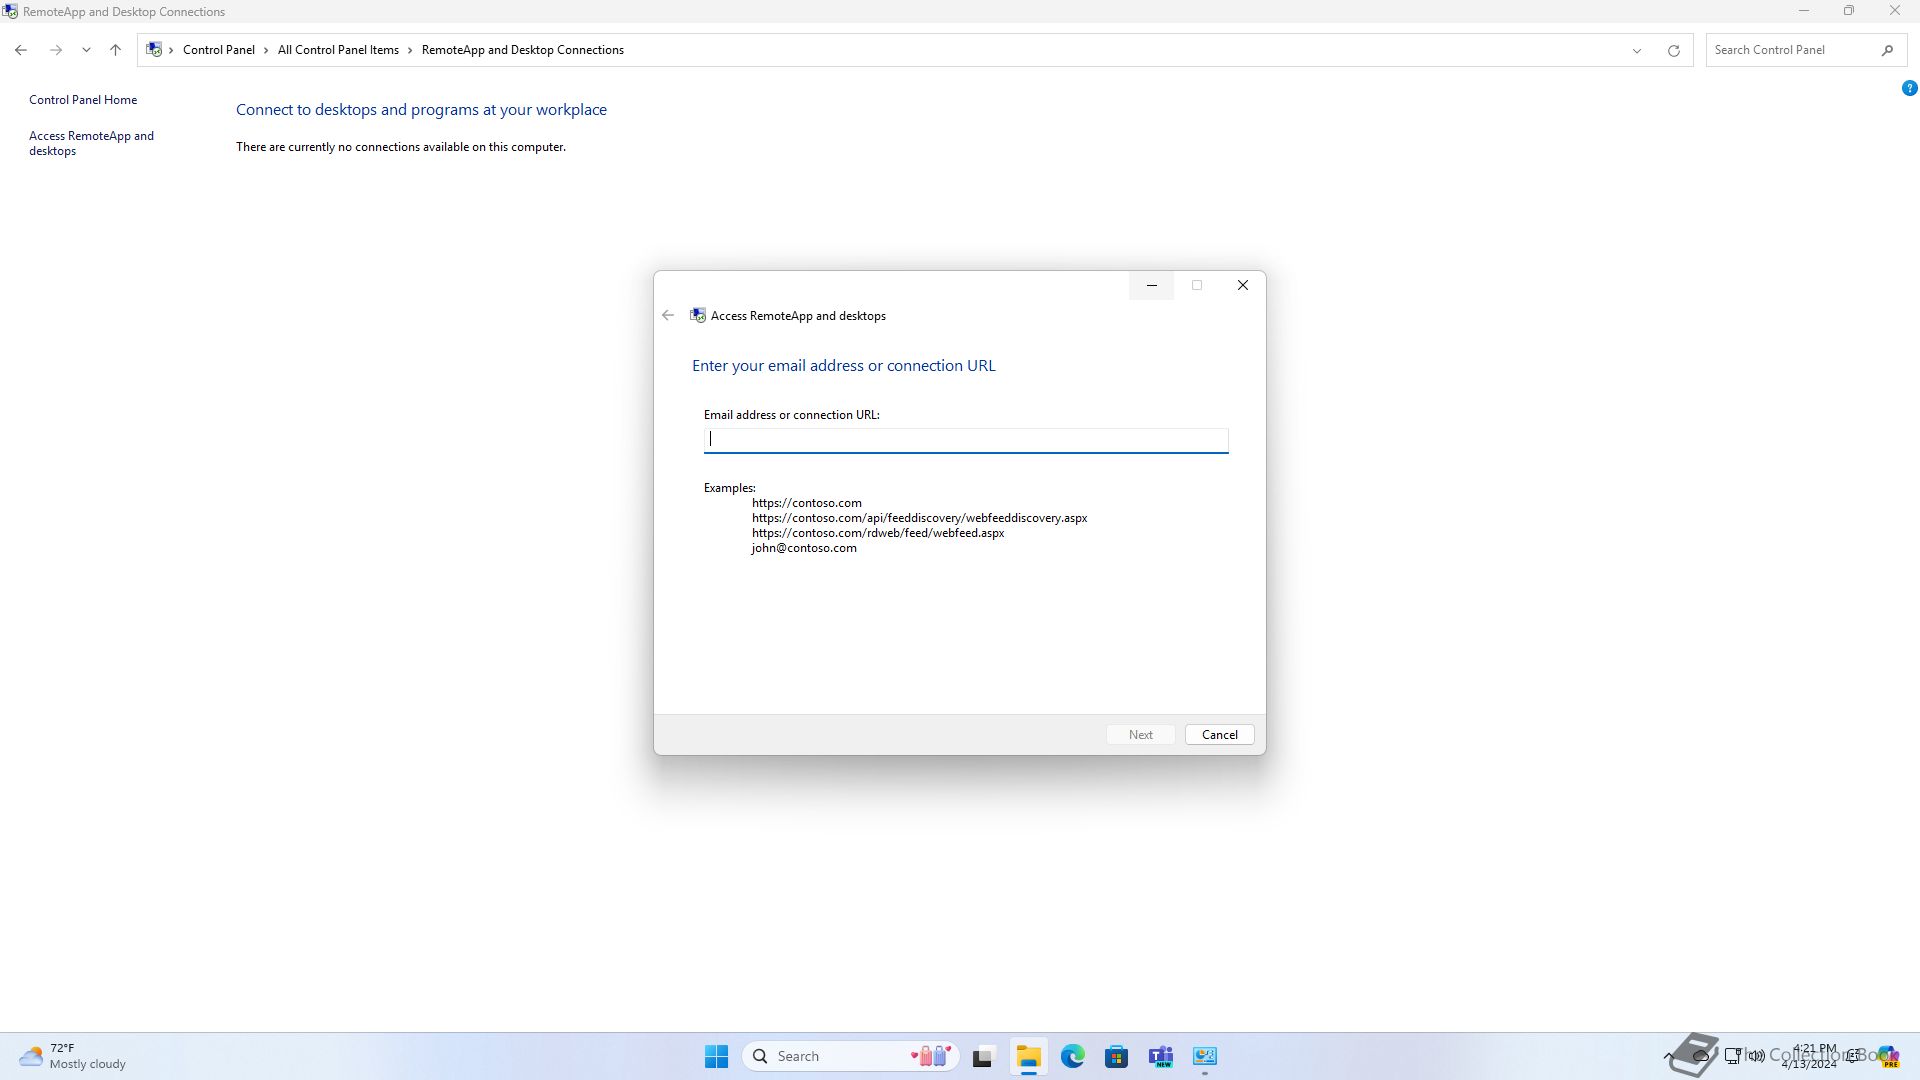
Task: Expand the chevron after All Control Panel Items
Action: pos(410,50)
